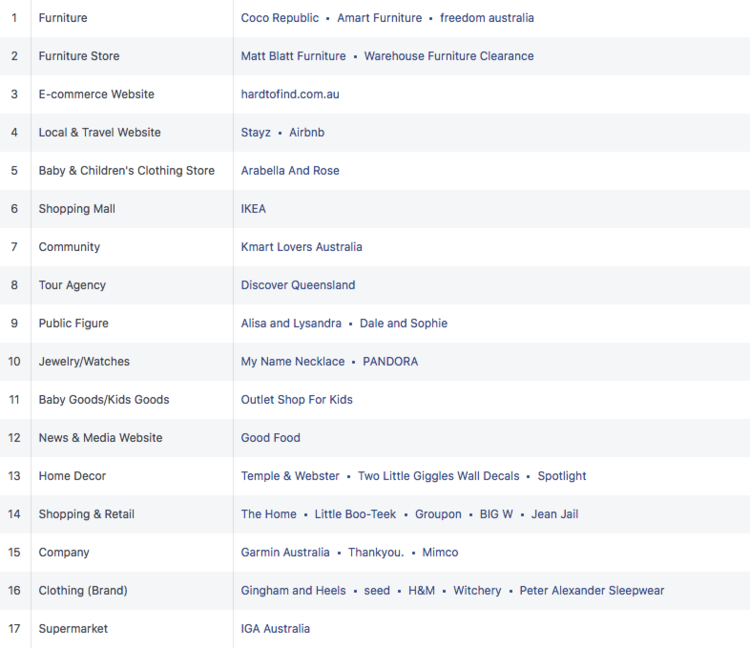This screenshot has width=750, height=648.
Task: Click the Amart Furniture link
Action: (x=379, y=18)
